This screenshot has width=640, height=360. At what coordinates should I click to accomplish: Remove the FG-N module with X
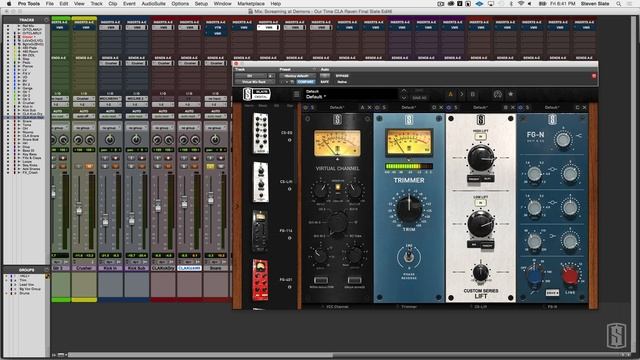[584, 107]
